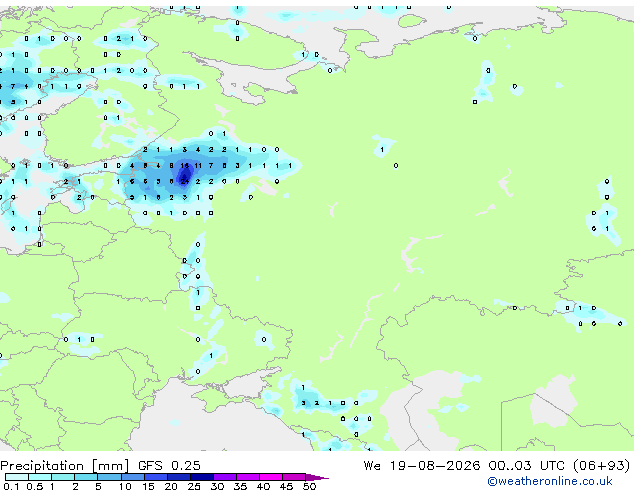The height and width of the screenshot is (490, 634).
Task: Select the "11" precipitation value on the map
Action: [x=198, y=165]
